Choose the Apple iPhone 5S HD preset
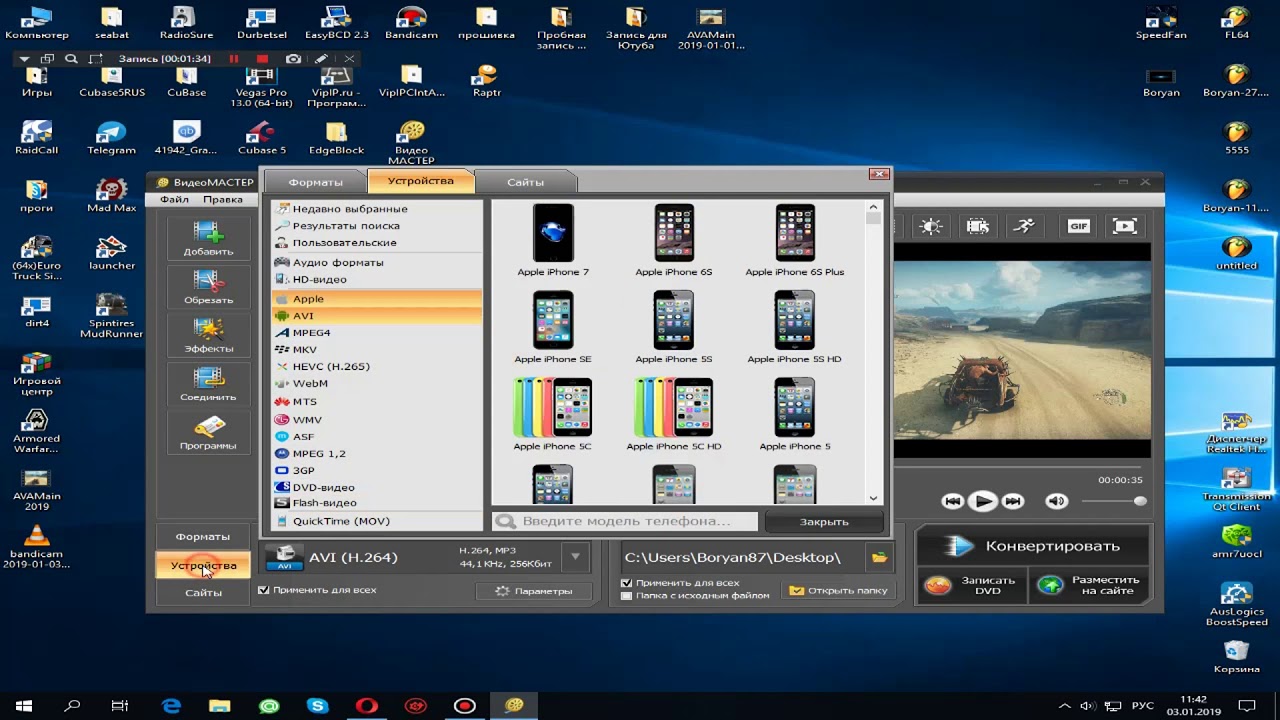This screenshot has height=720, width=1280. click(795, 327)
